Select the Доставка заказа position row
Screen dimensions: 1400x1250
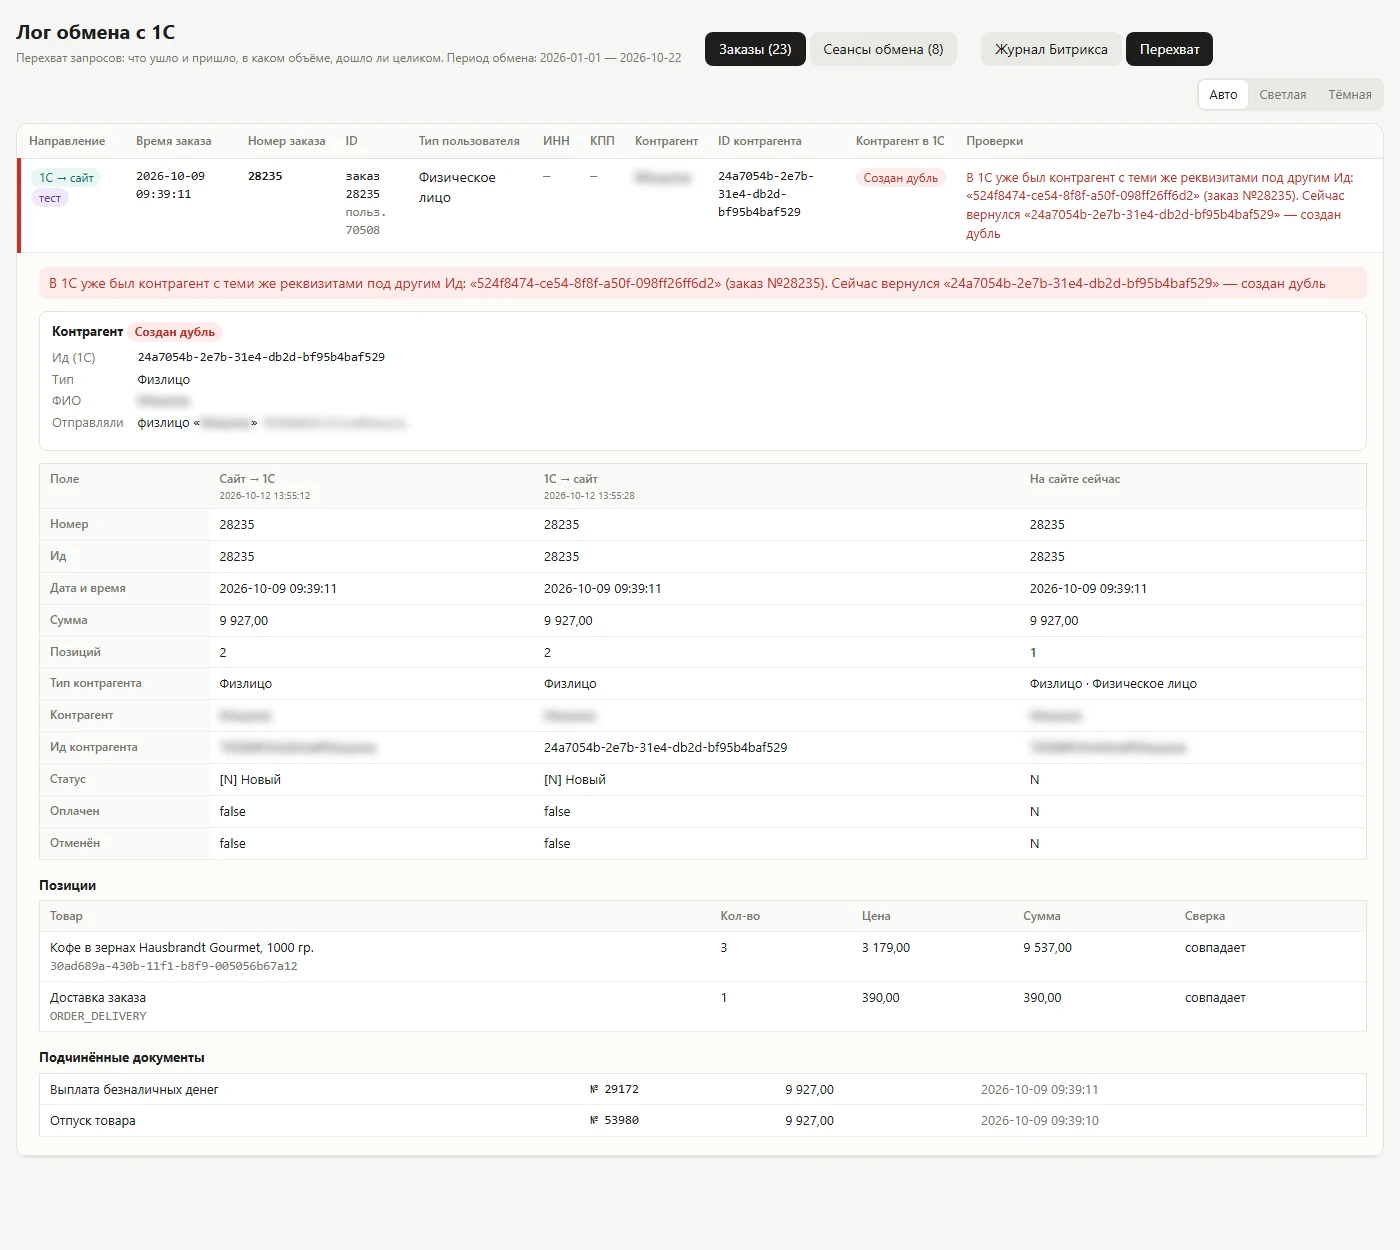click(x=702, y=1006)
